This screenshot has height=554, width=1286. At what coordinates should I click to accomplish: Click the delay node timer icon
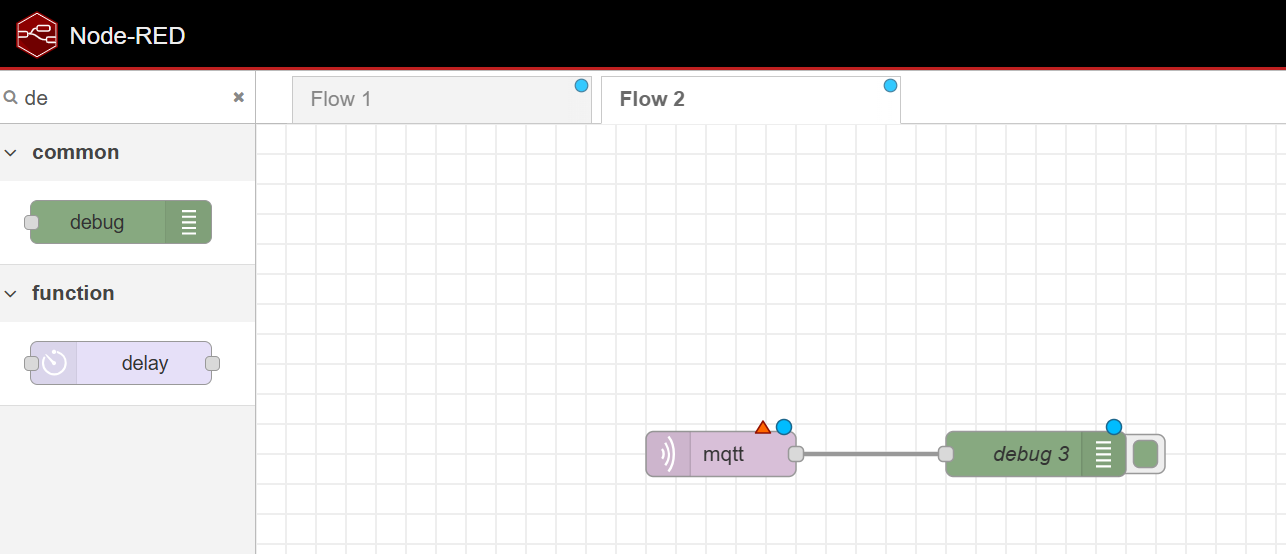pos(54,363)
